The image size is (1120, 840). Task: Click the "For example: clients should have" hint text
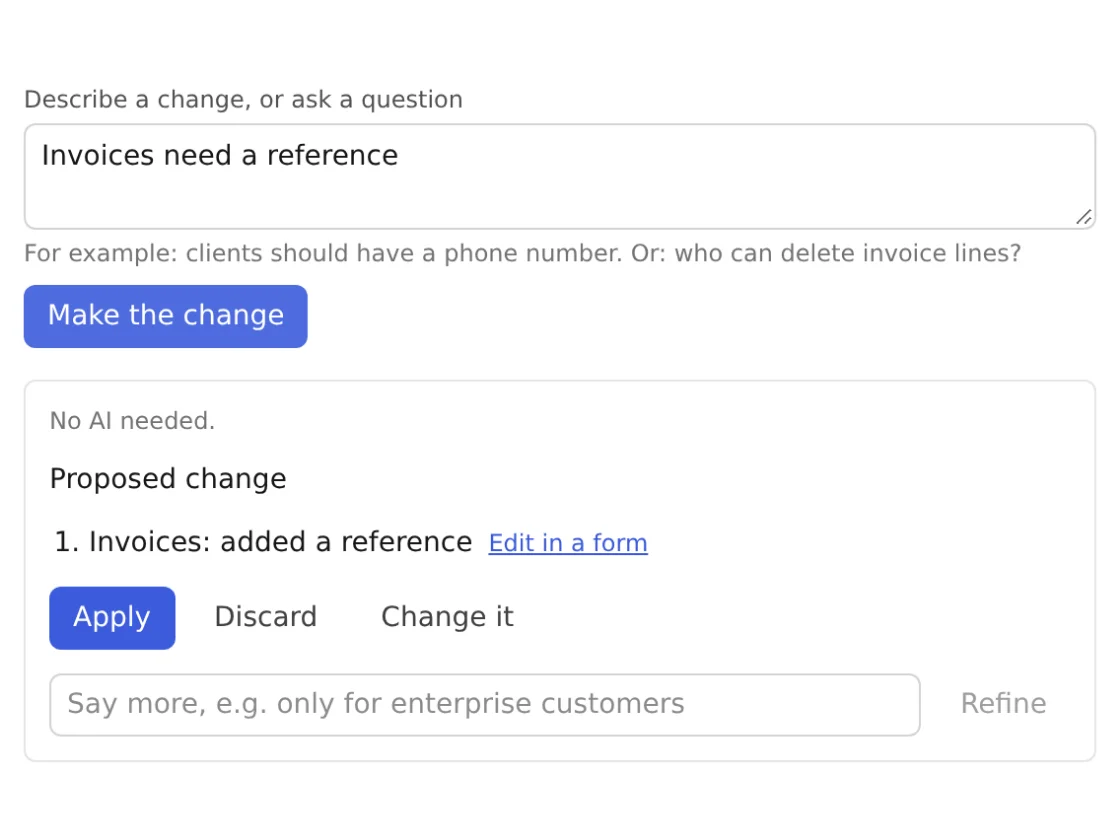[x=523, y=254]
